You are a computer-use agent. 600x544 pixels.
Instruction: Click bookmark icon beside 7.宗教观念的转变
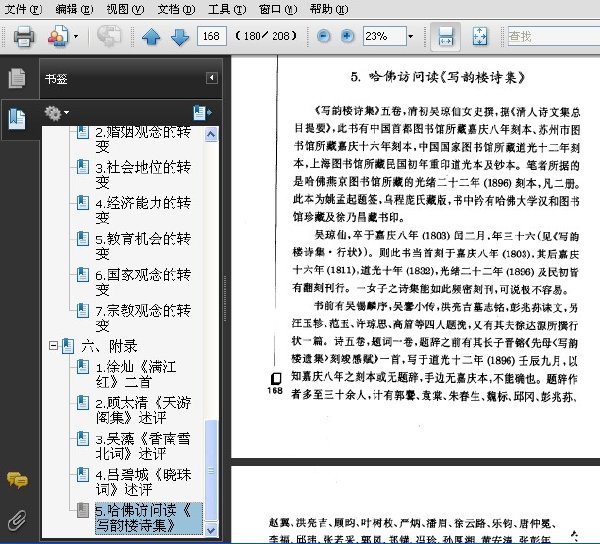pyautogui.click(x=83, y=311)
